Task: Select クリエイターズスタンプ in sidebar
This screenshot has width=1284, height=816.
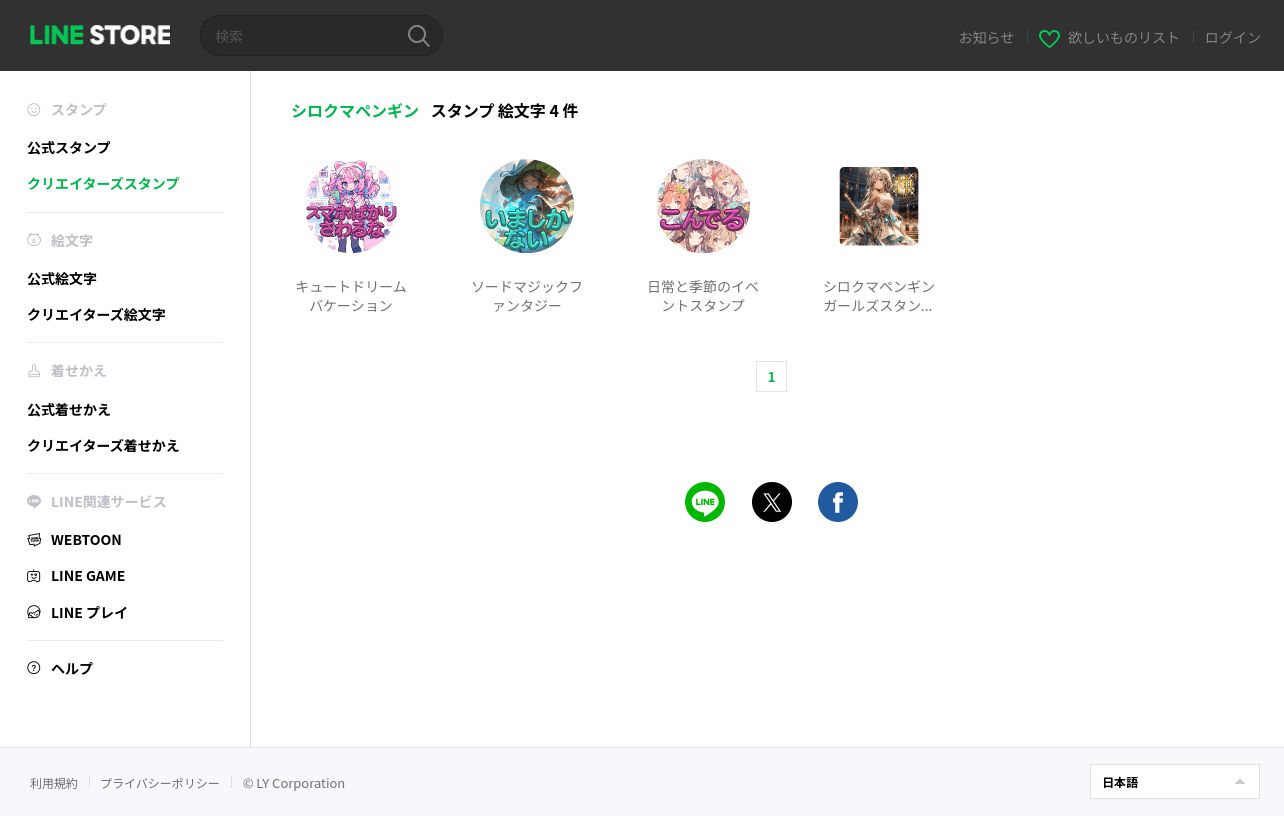Action: pos(103,183)
